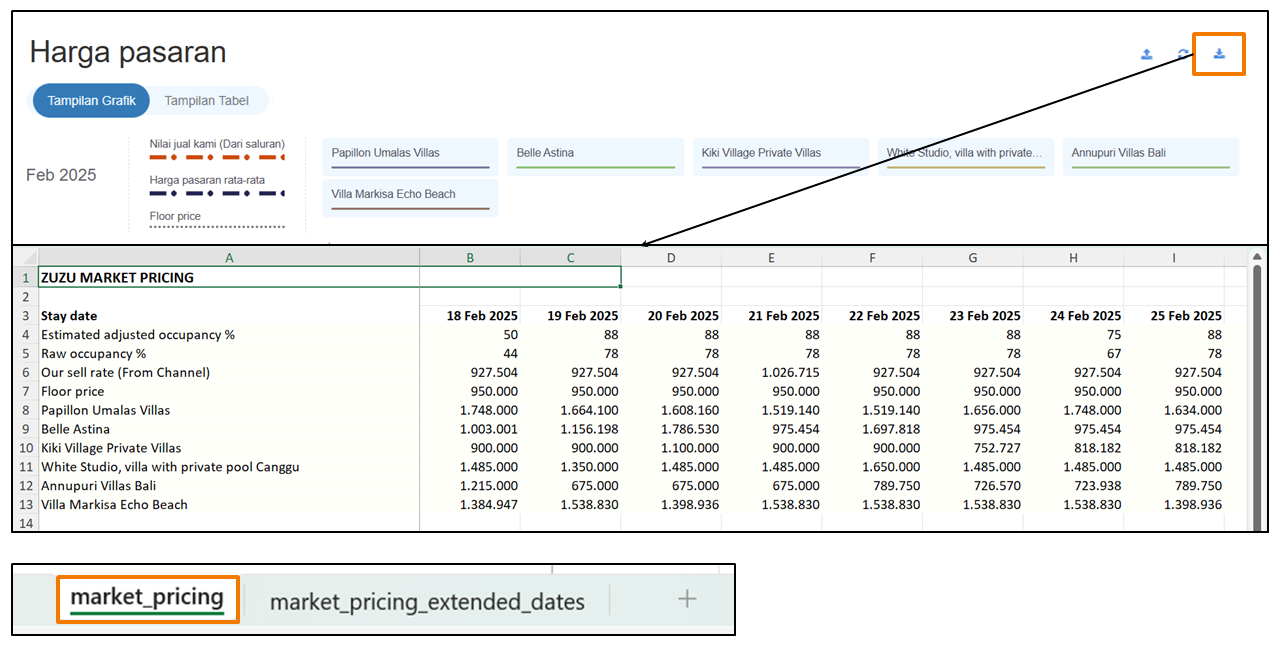1279x653 pixels.
Task: Toggle the Belle Astina series chip
Action: click(x=596, y=157)
